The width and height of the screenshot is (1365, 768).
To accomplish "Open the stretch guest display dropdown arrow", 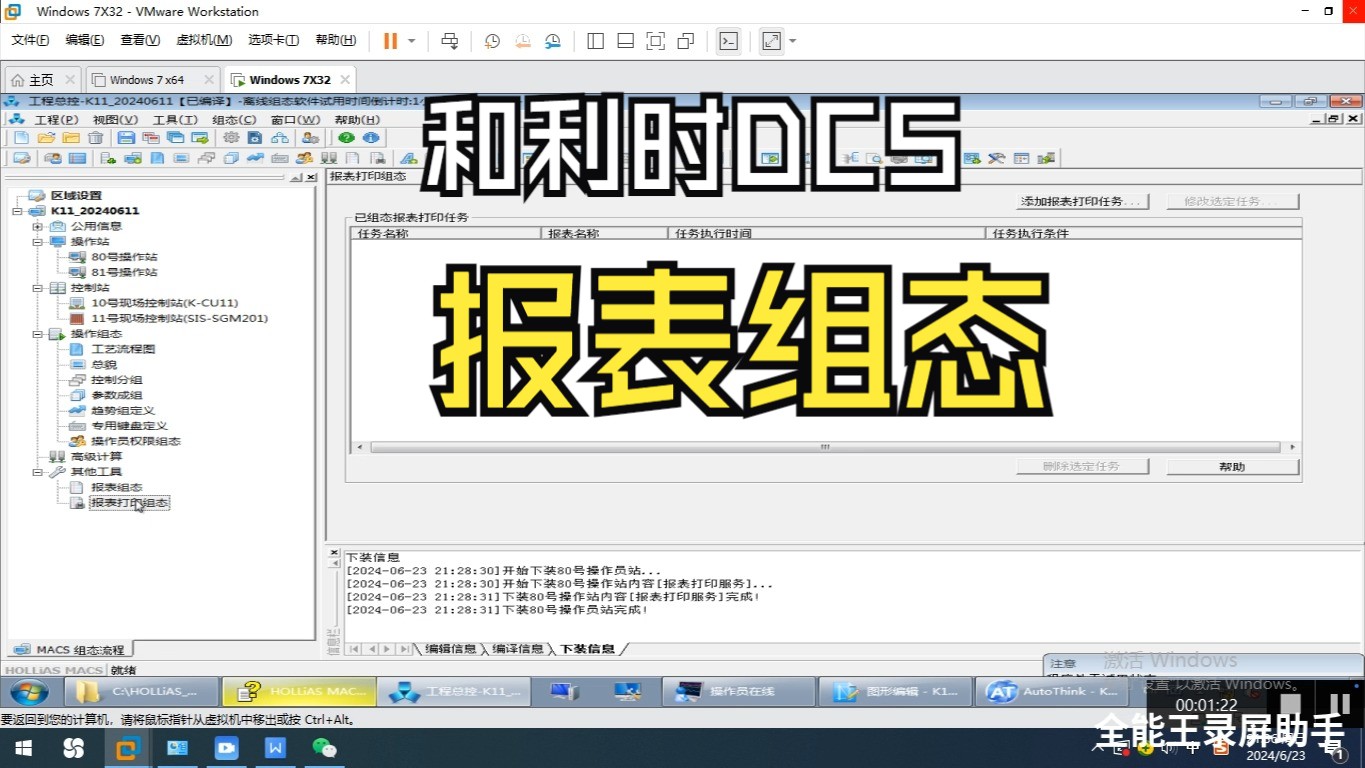I will click(x=793, y=41).
